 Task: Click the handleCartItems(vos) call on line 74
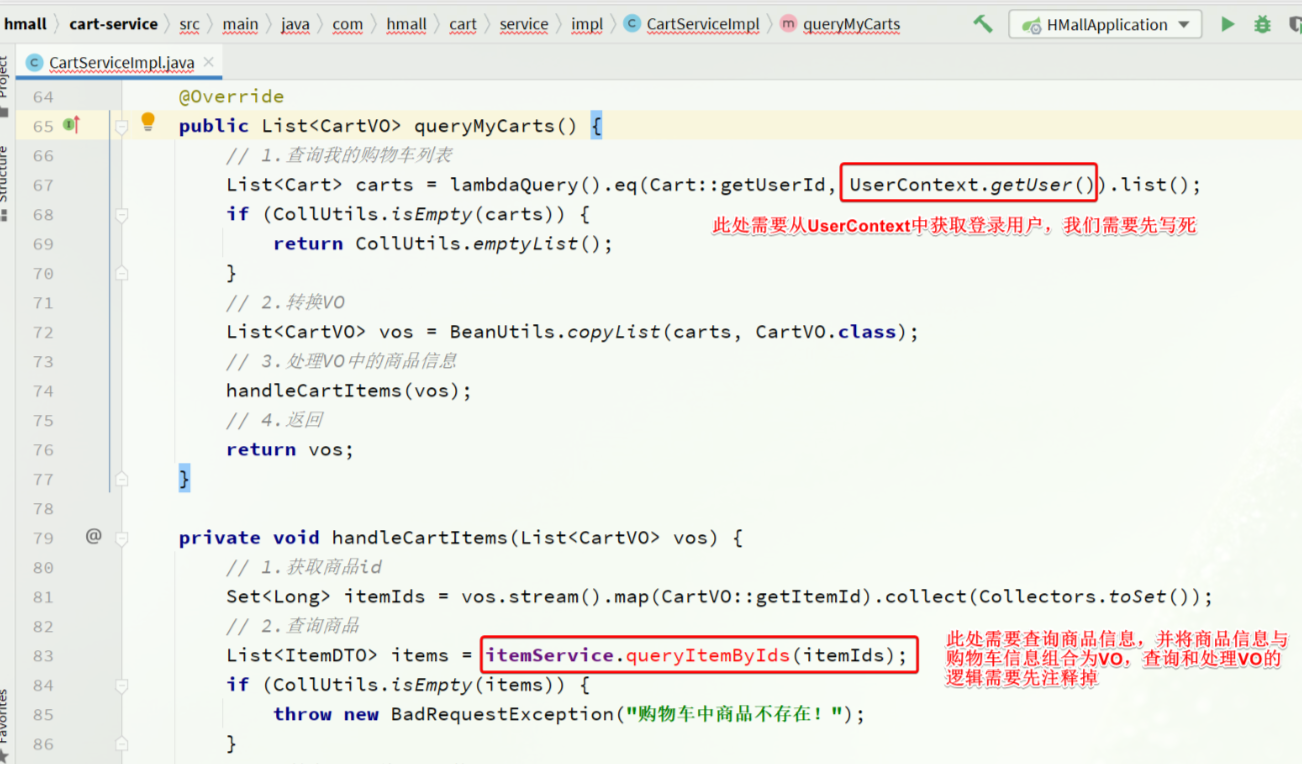pyautogui.click(x=343, y=391)
